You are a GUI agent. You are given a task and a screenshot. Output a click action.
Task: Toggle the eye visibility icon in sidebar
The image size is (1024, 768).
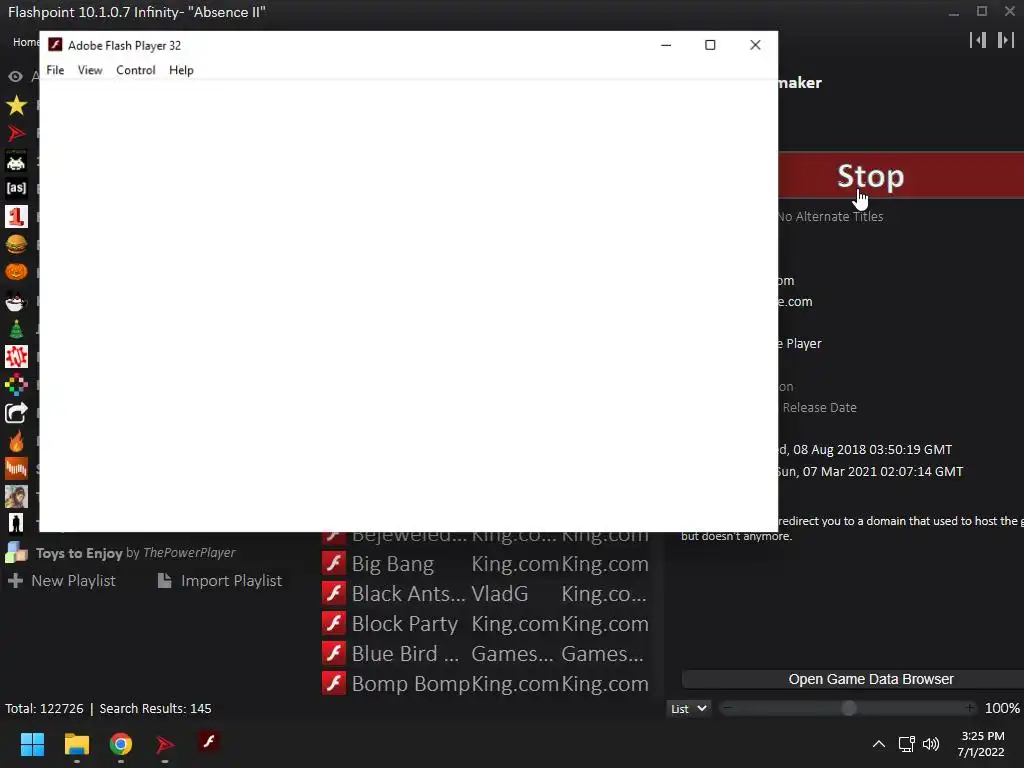[15, 76]
